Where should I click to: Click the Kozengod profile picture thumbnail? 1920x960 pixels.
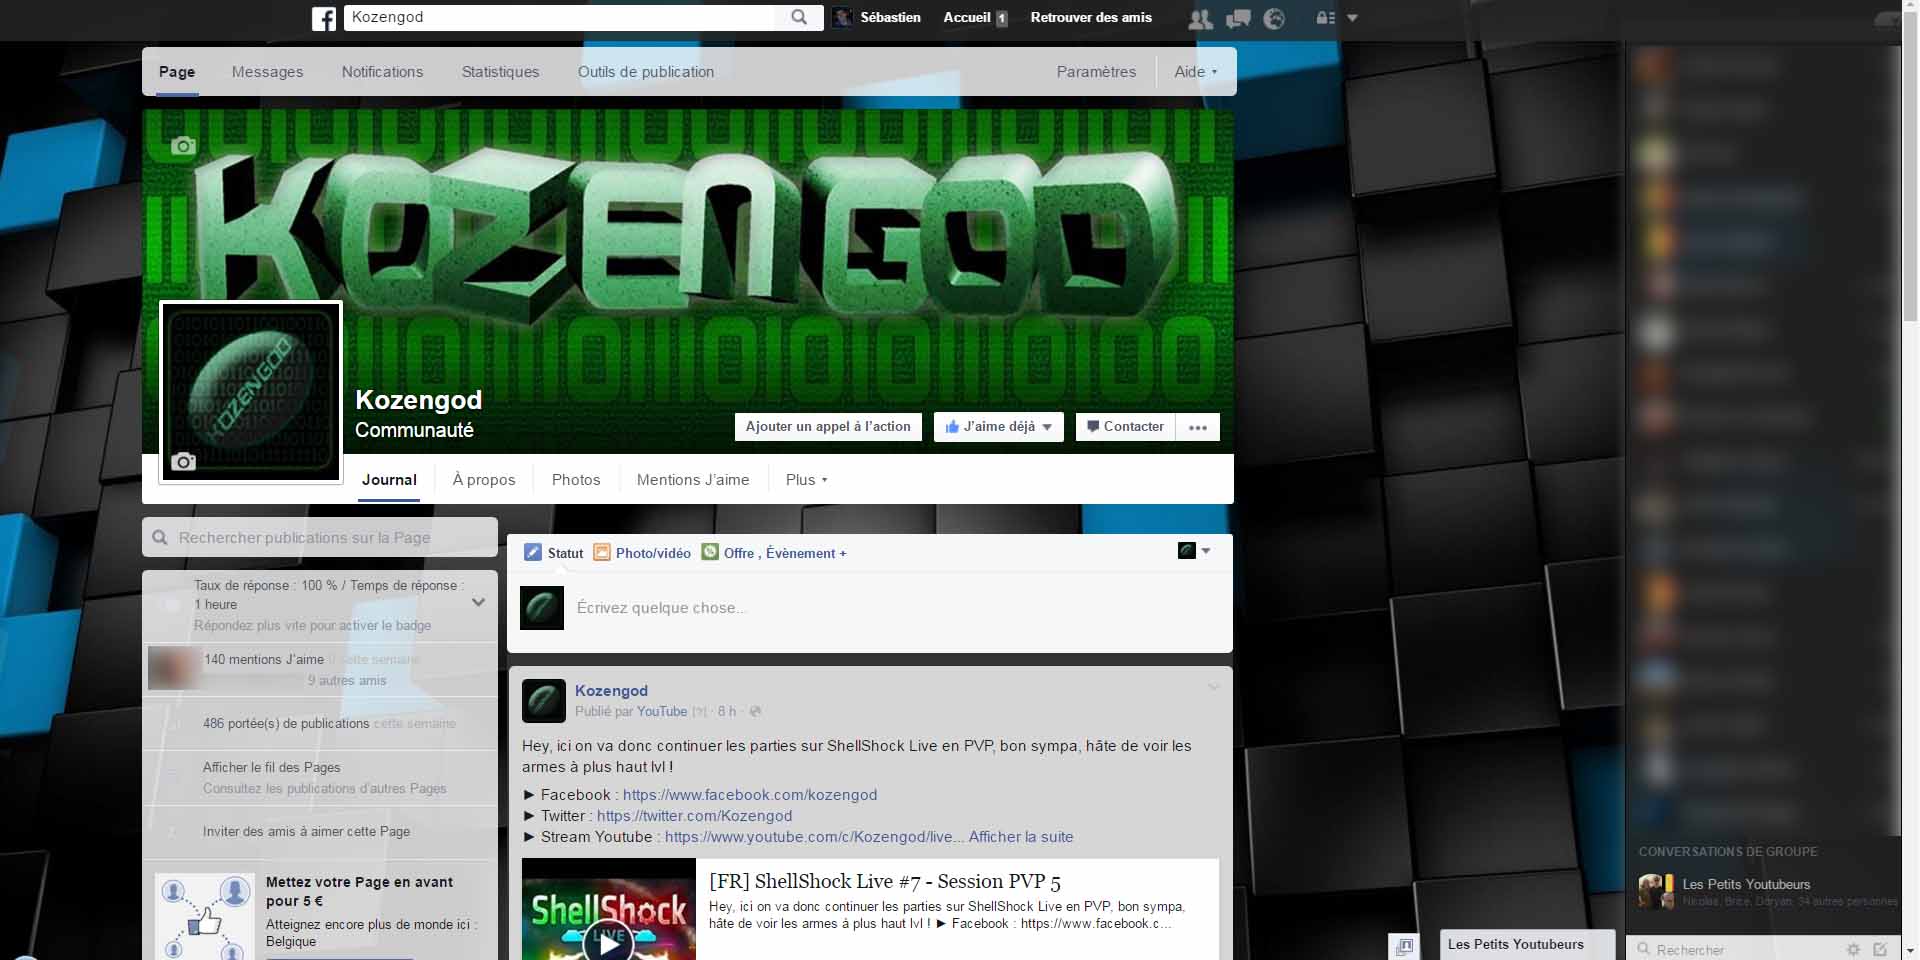[251, 391]
